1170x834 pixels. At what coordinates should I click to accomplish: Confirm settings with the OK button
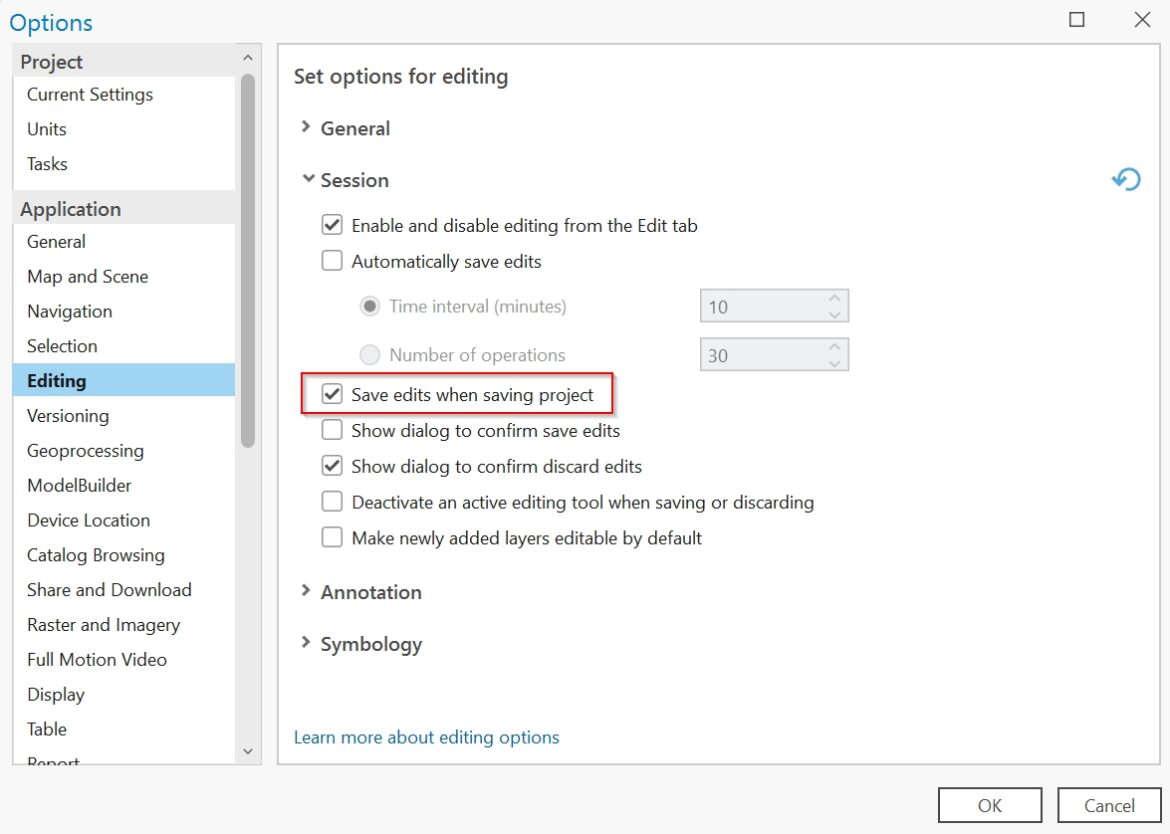(x=989, y=805)
